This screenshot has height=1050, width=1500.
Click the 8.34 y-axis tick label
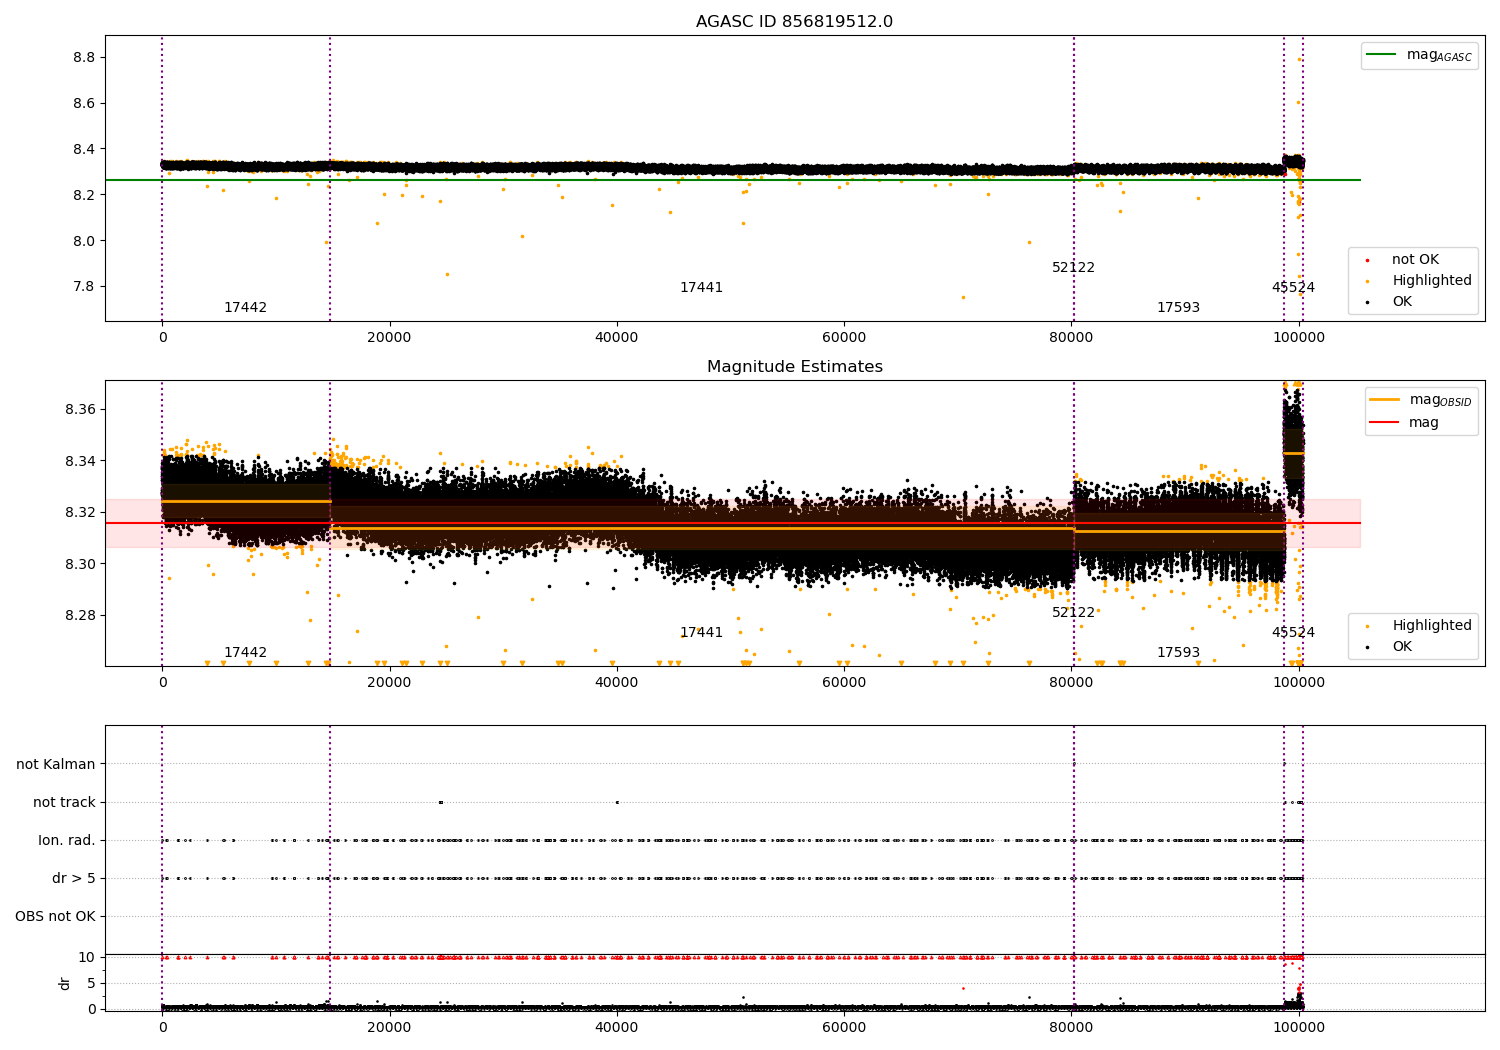point(80,462)
